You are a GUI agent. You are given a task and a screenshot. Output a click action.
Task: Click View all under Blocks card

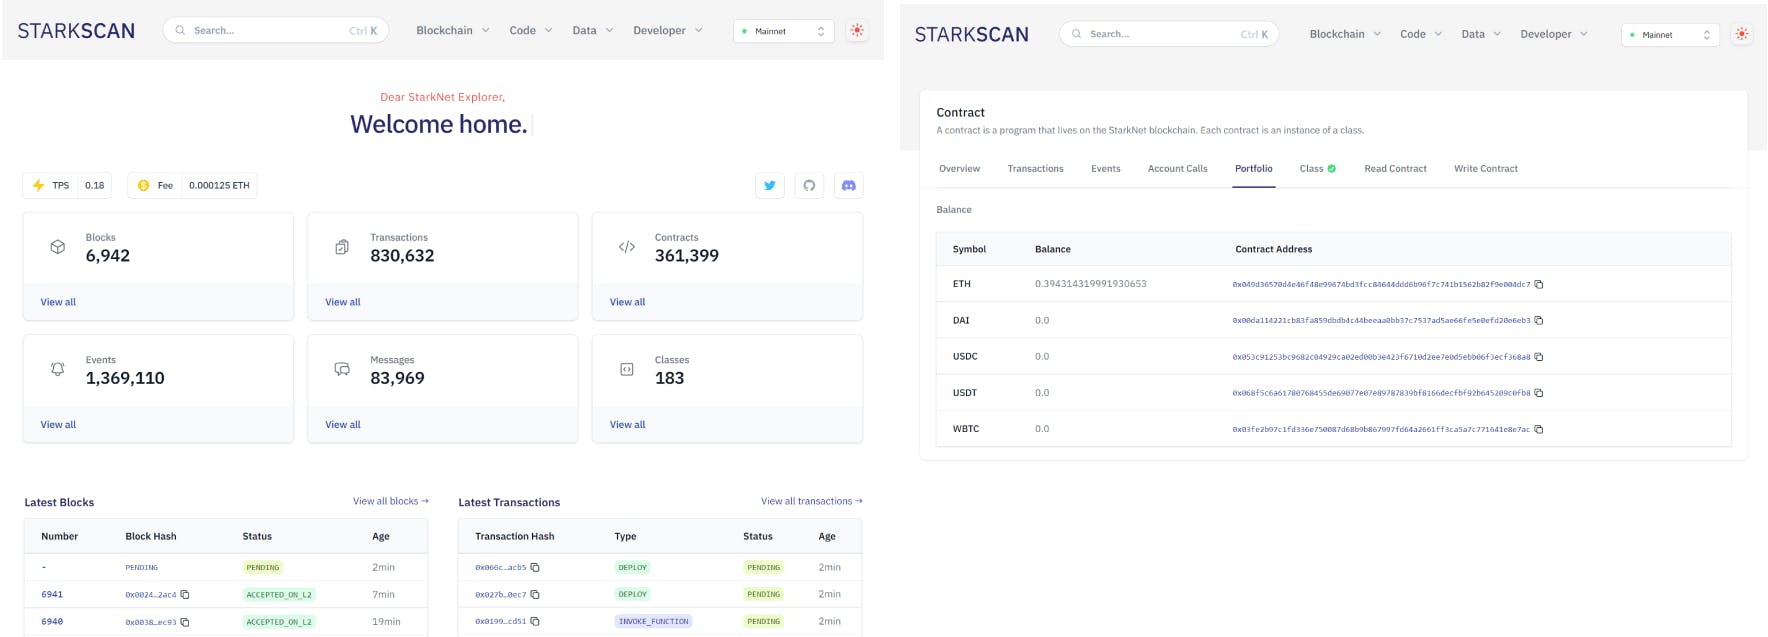point(58,302)
